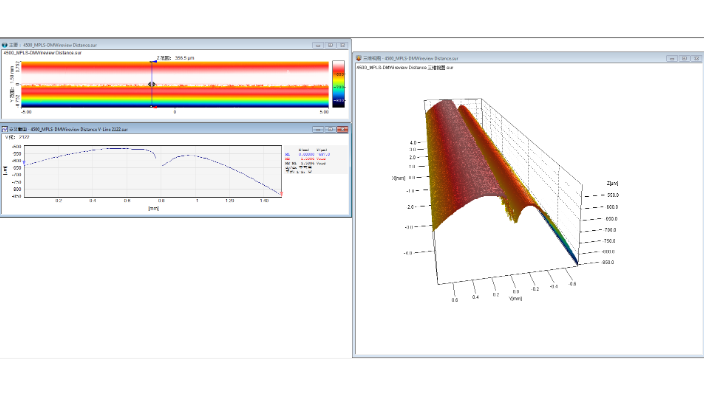This screenshot has height=396, width=704.
Task: Select the center move handle on profile cursor
Action: click(152, 84)
